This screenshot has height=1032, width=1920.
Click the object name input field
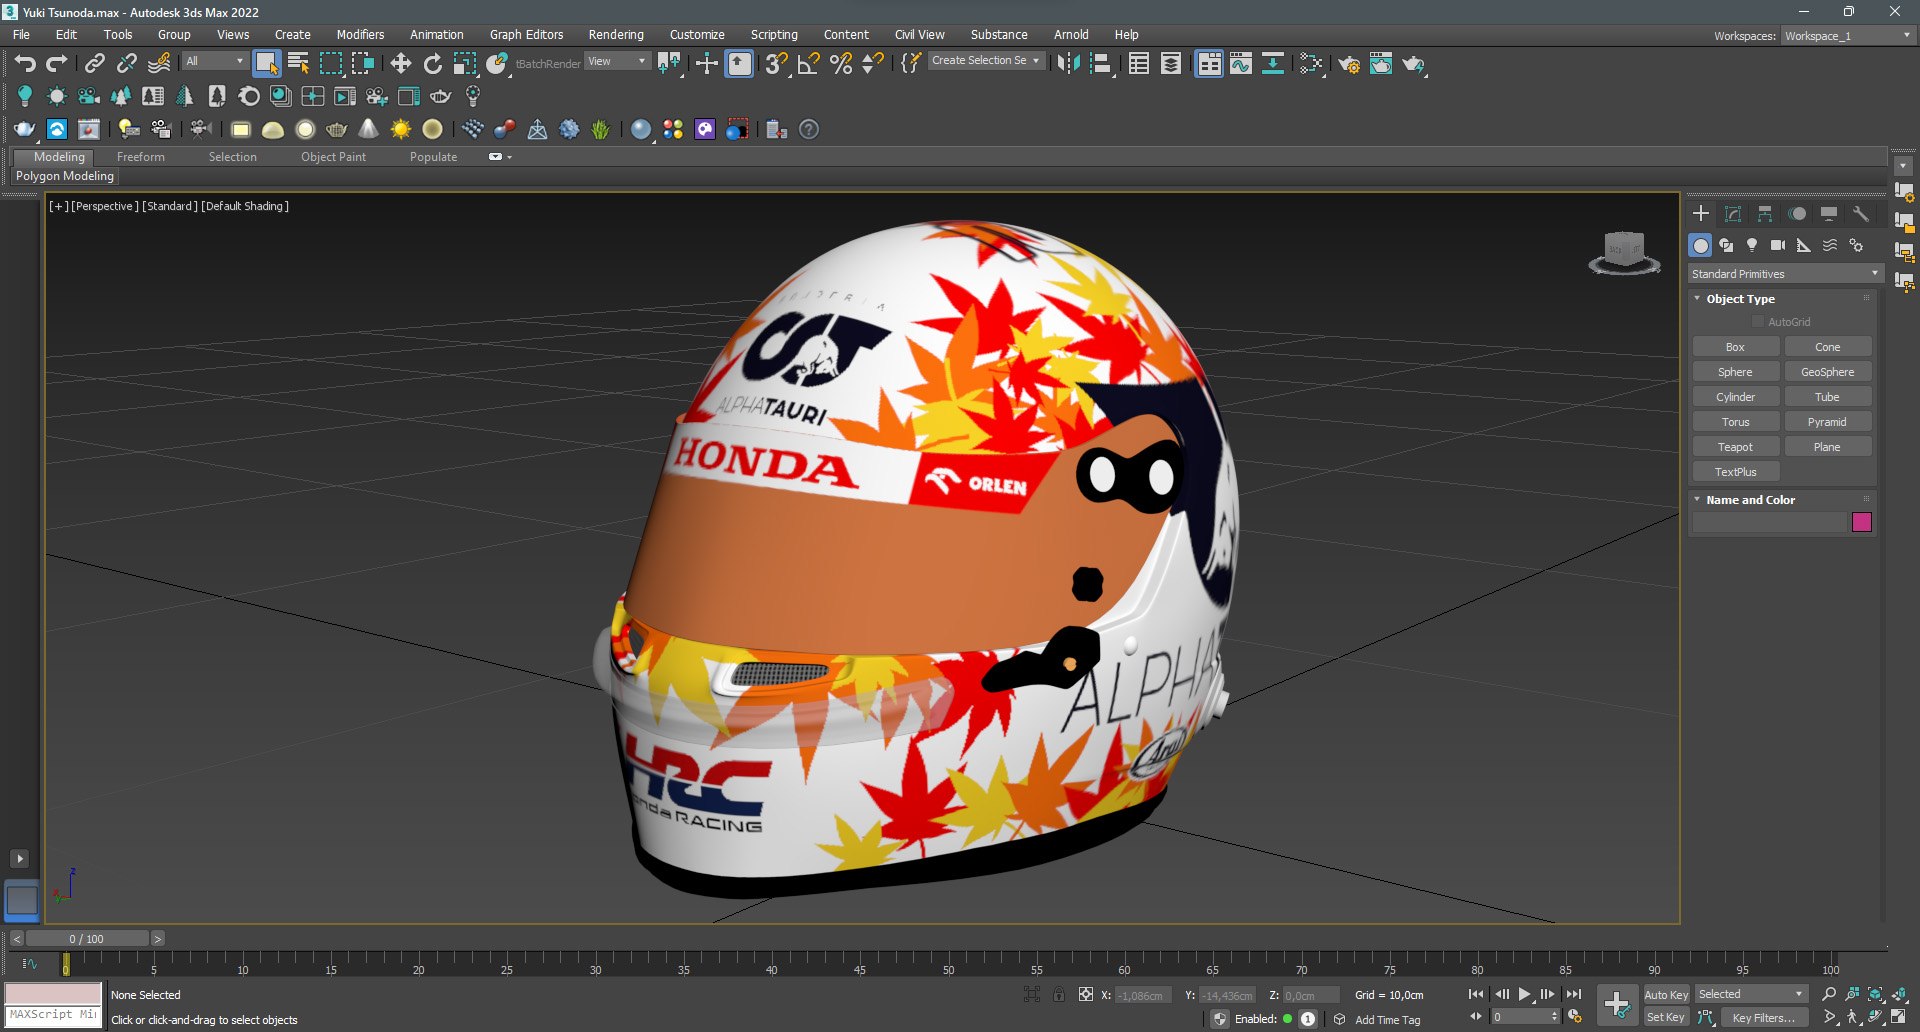[1769, 522]
